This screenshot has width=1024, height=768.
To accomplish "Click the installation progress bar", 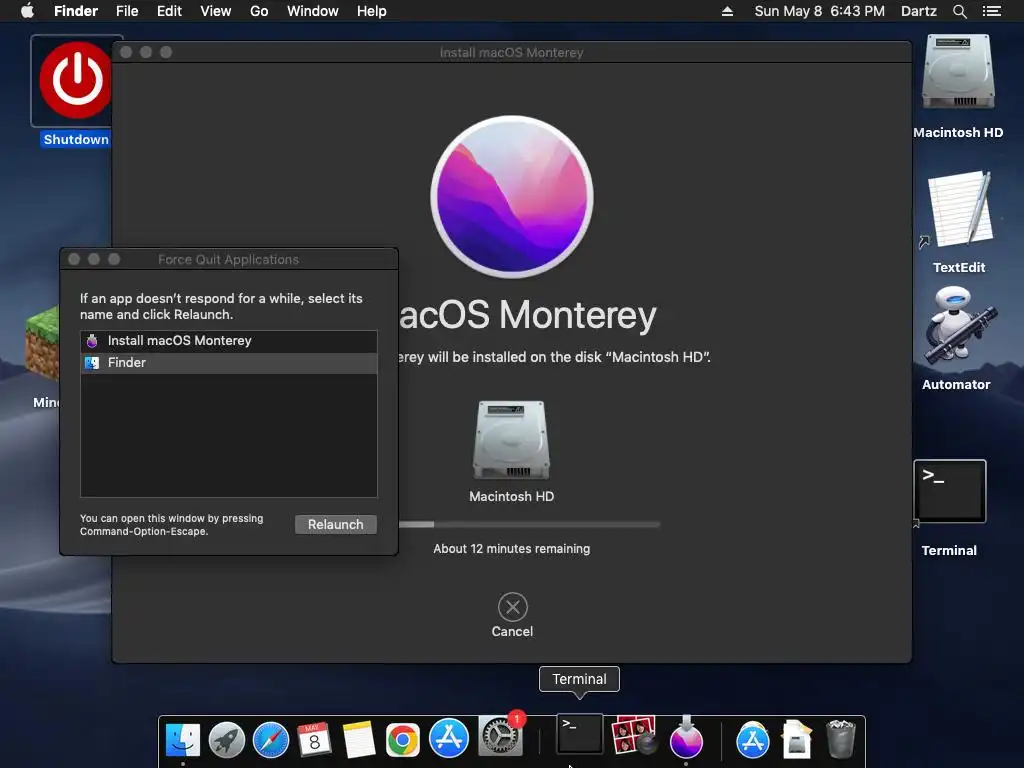I will [x=529, y=524].
